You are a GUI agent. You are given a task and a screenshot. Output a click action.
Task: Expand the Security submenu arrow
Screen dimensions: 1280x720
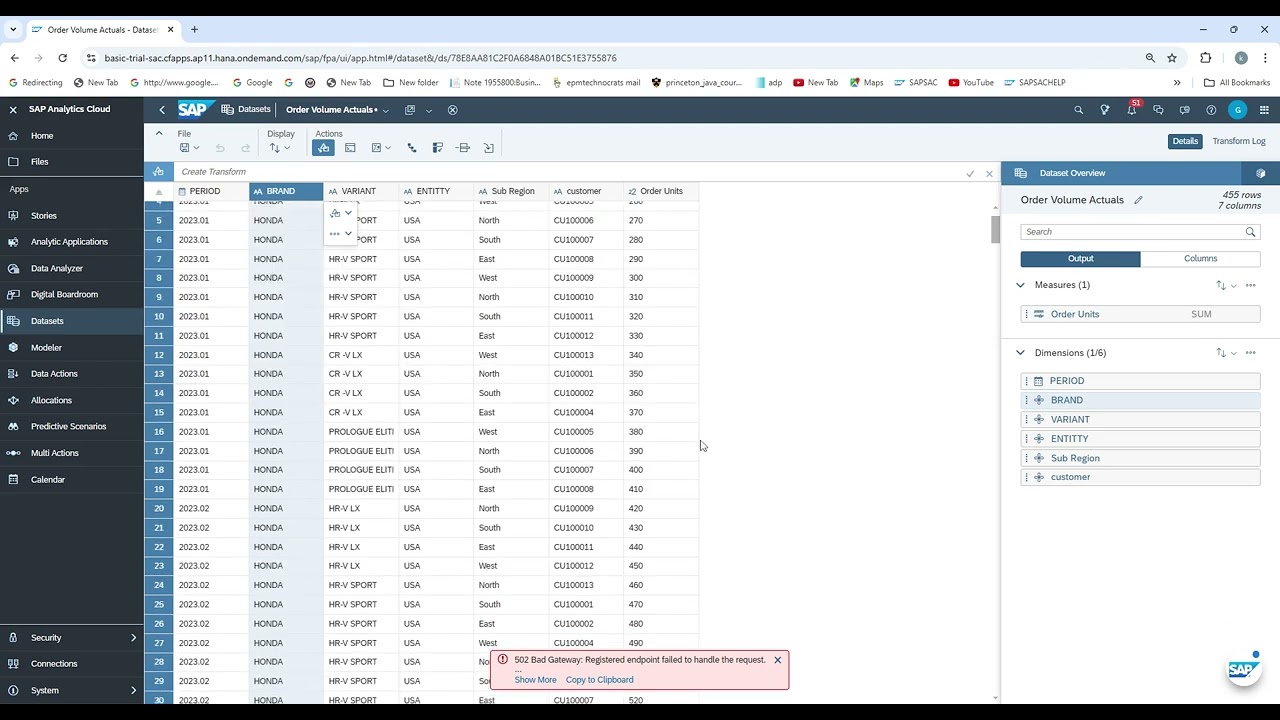tap(133, 638)
